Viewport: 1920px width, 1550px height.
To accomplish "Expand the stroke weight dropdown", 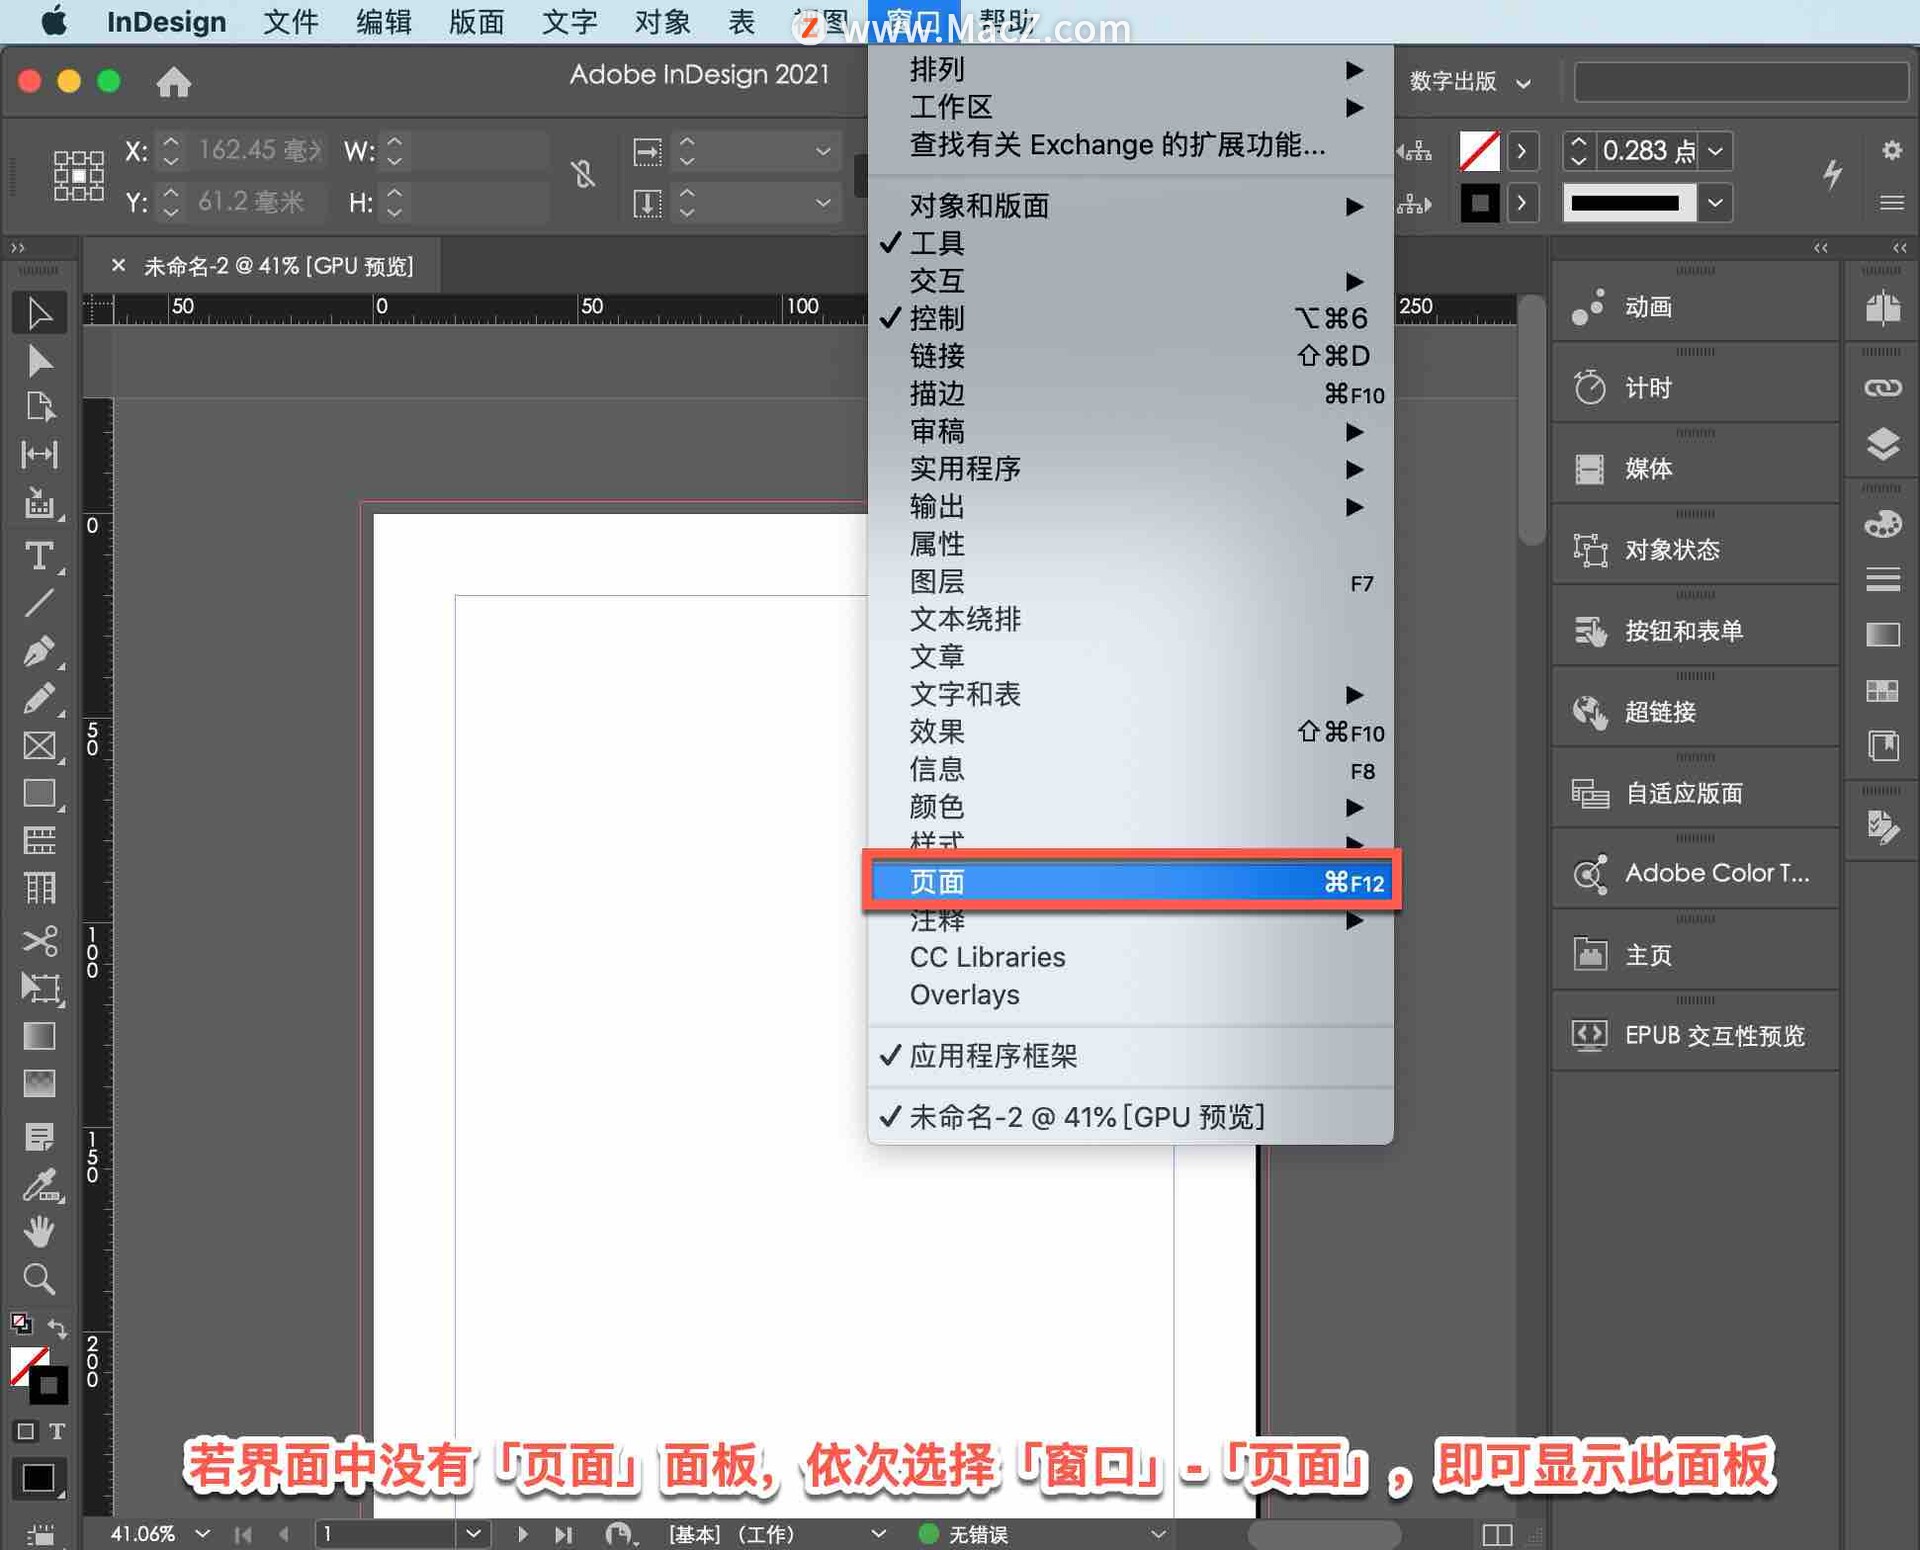I will click(x=1716, y=151).
